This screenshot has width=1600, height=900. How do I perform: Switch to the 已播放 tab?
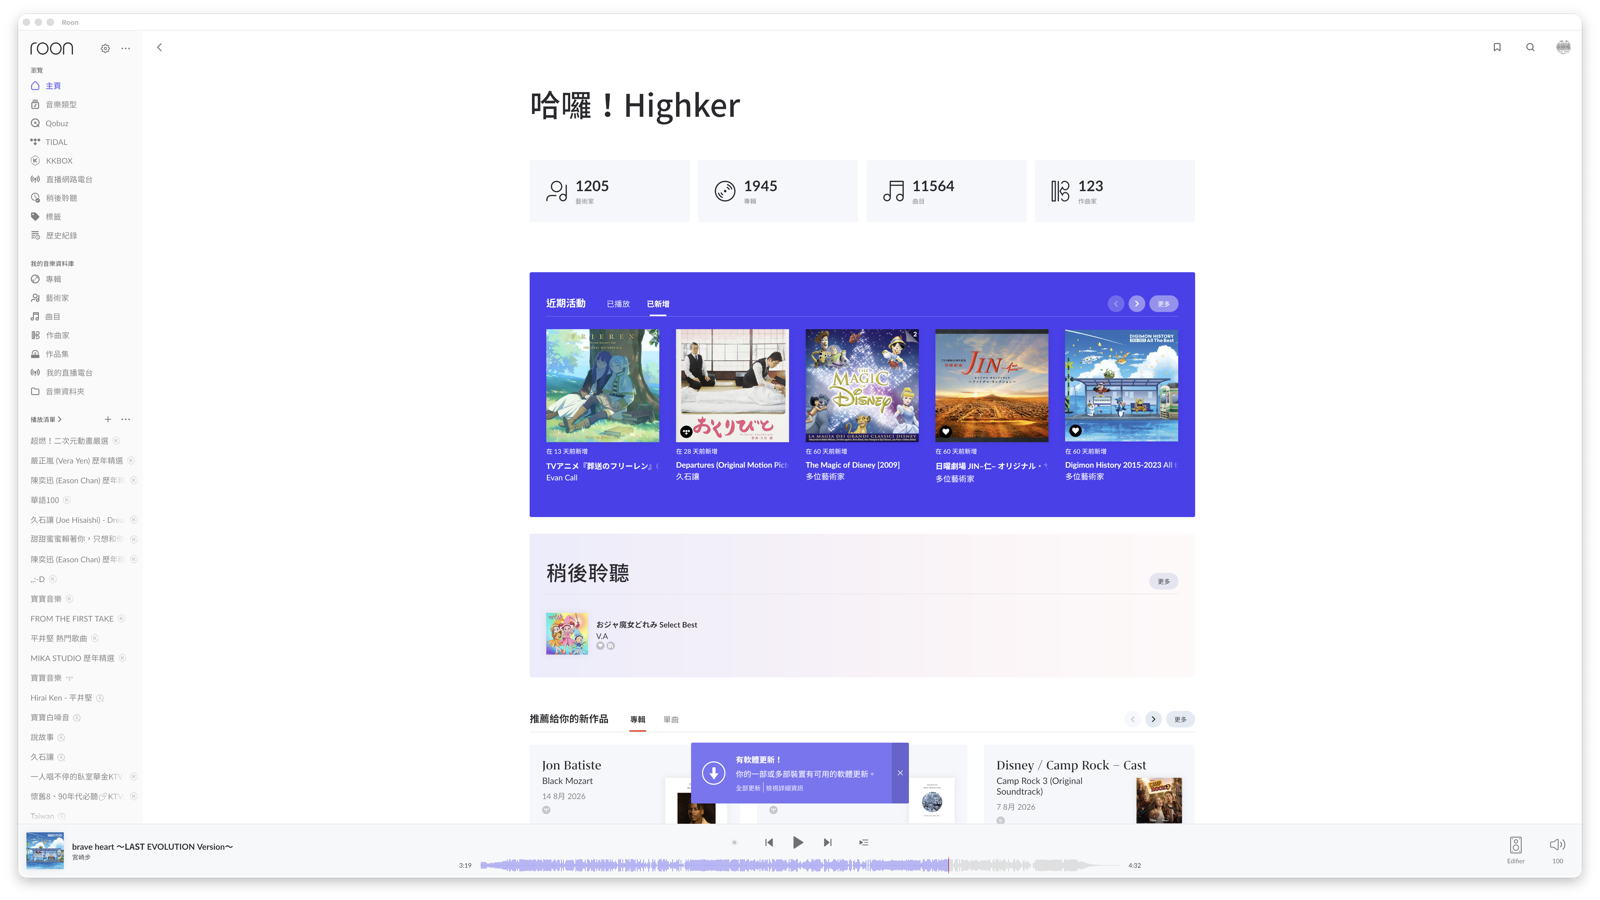[618, 304]
